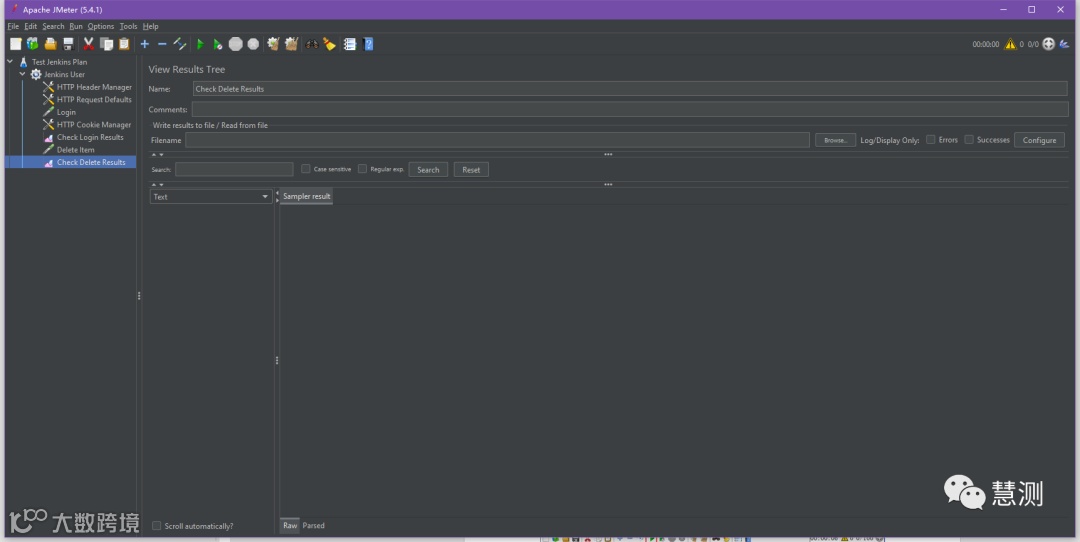This screenshot has height=542, width=1080.
Task: Open Help via question mark icon
Action: point(368,44)
